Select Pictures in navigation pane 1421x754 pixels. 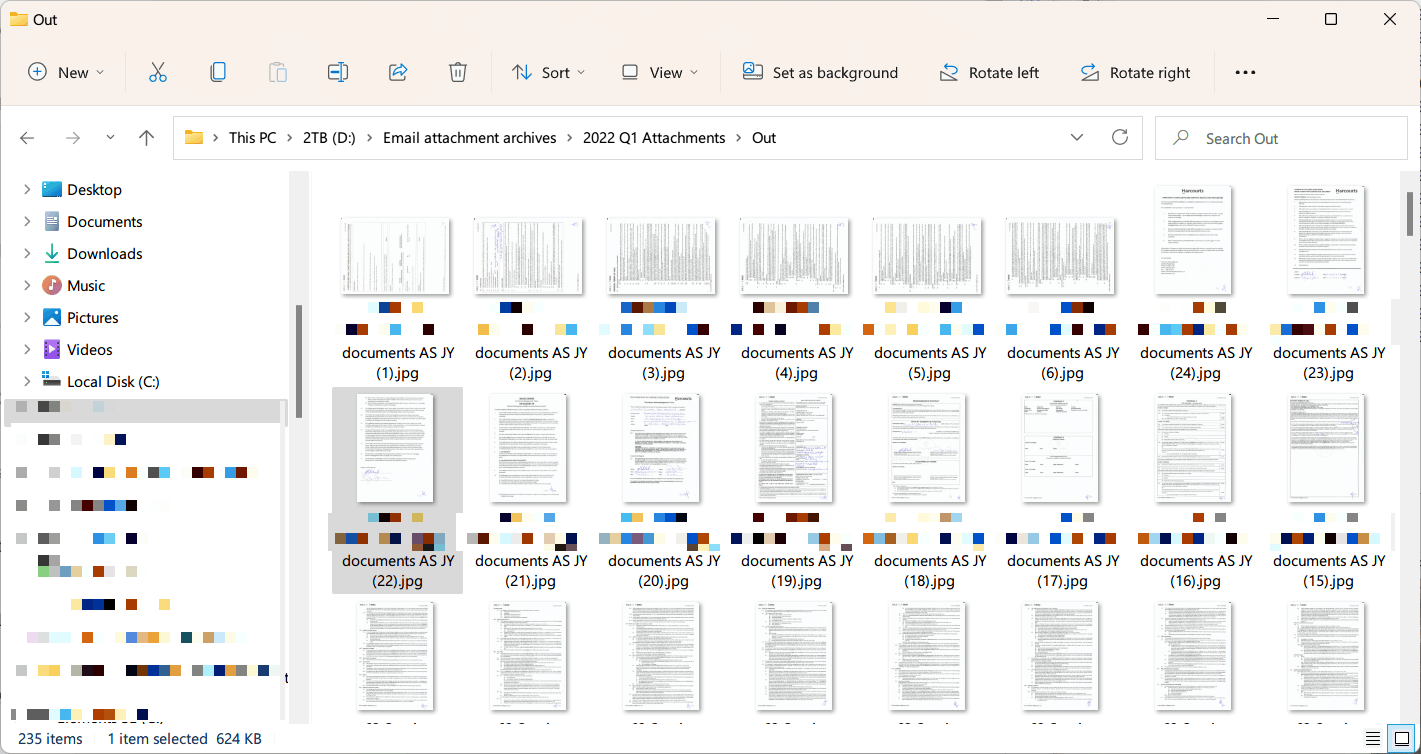[92, 318]
